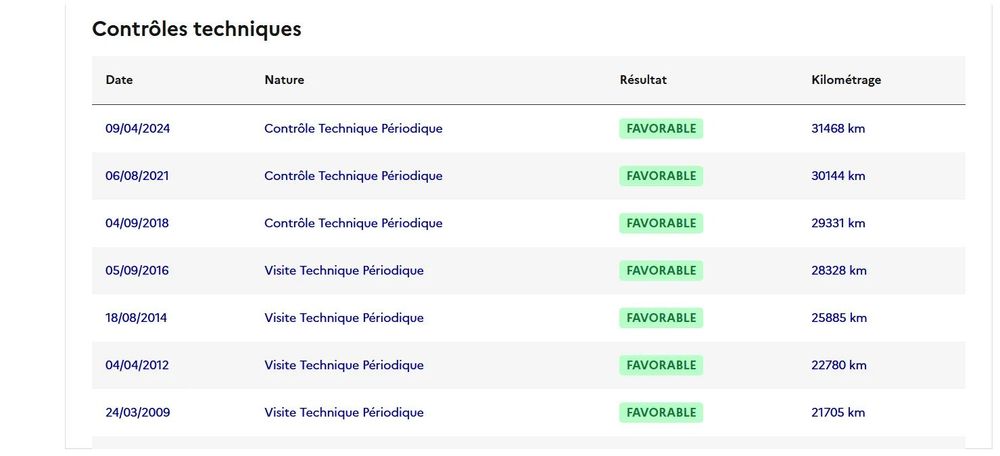The image size is (1000, 456).
Task: Click the 04/04/2012 date entry
Action: click(x=137, y=365)
